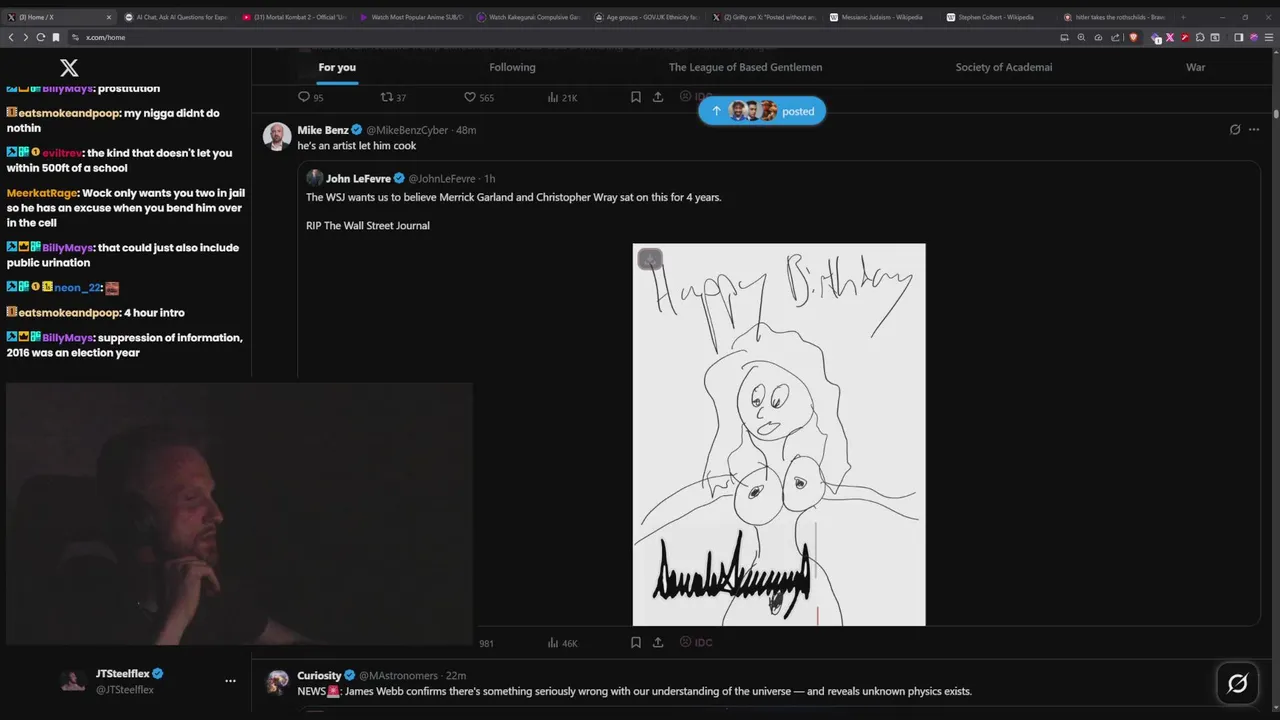The width and height of the screenshot is (1280, 720).
Task: Open the browser zoom magnifier icon
Action: [1081, 37]
